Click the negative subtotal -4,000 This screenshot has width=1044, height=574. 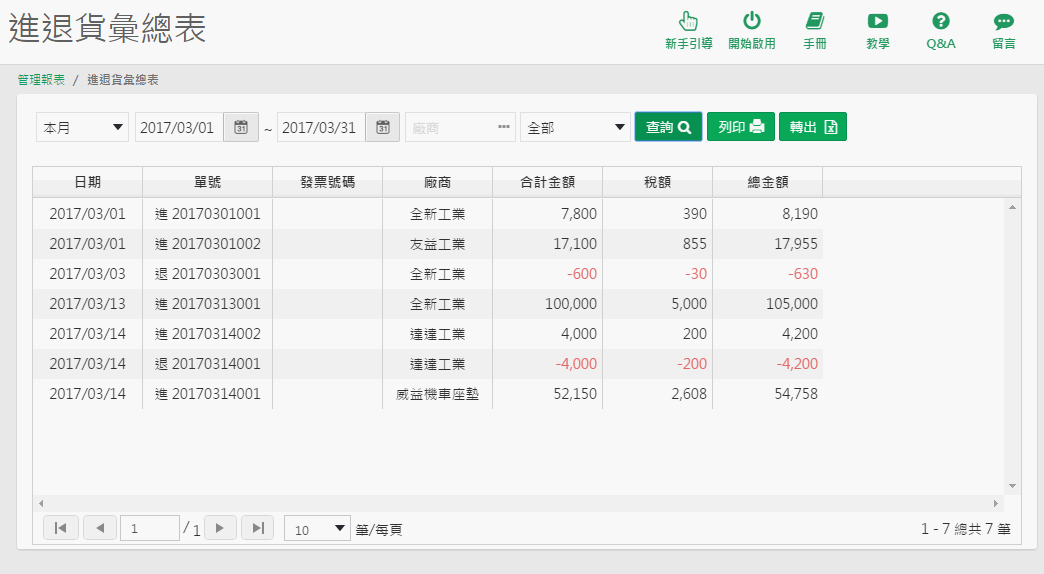click(576, 364)
